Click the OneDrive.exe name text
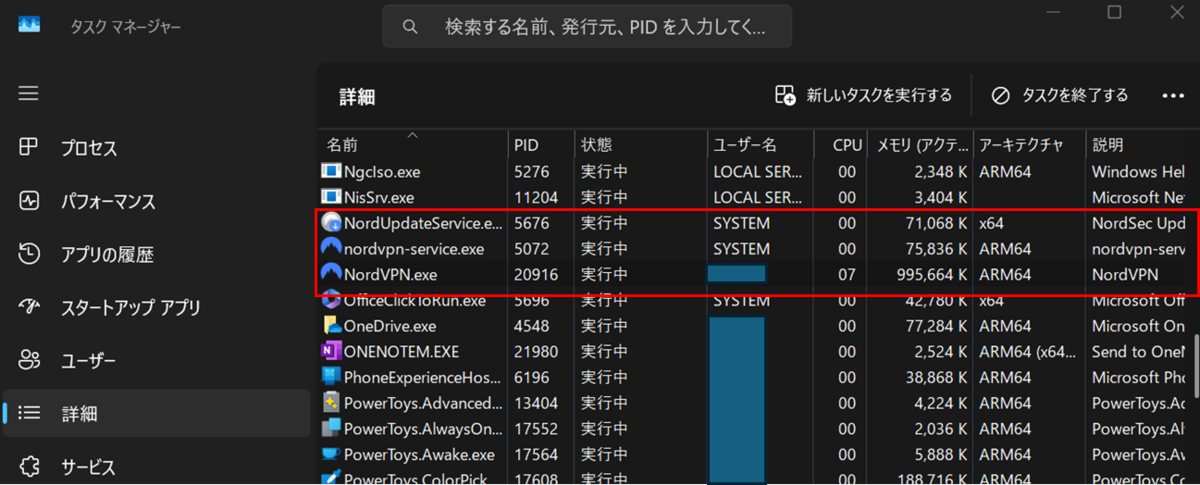 point(390,326)
